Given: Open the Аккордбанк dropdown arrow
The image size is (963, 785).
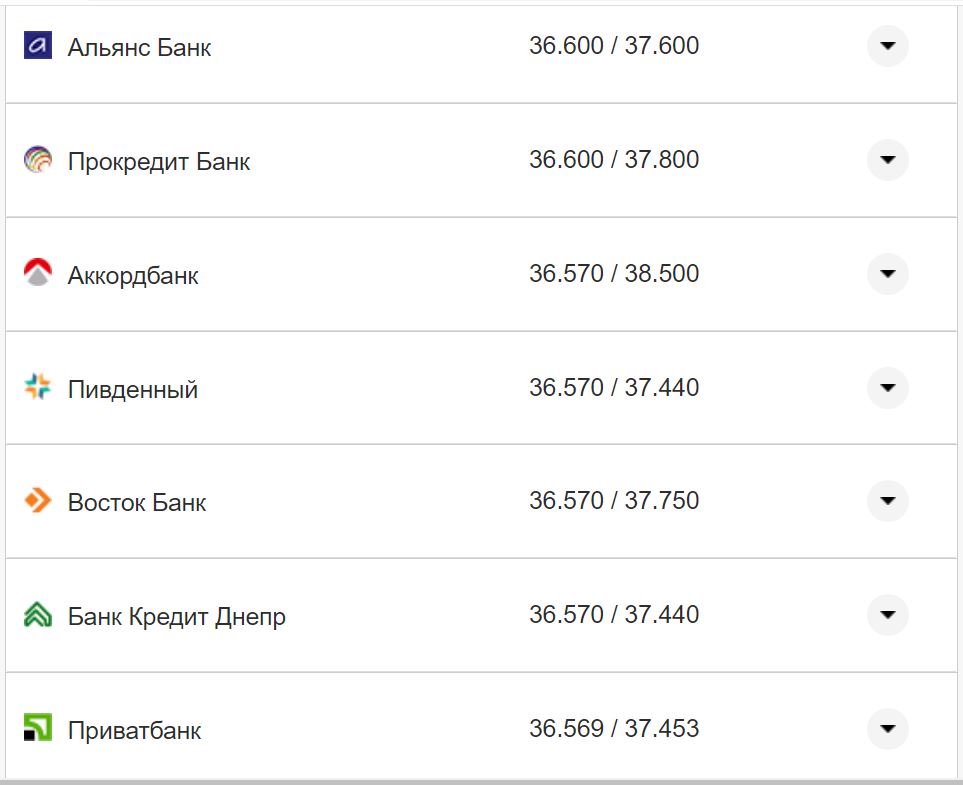Looking at the screenshot, I should pyautogui.click(x=887, y=274).
